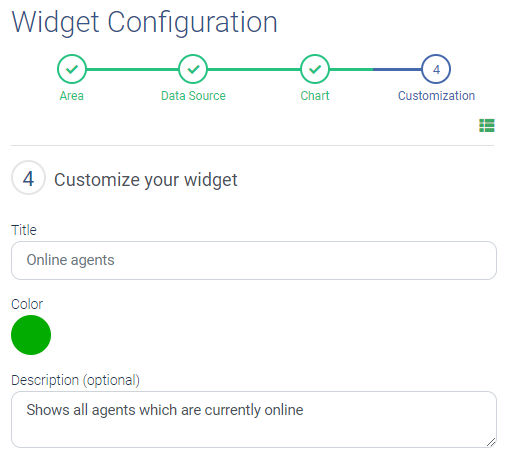Return to the Data Source step label
Image resolution: width=511 pixels, height=453 pixels.
(193, 96)
